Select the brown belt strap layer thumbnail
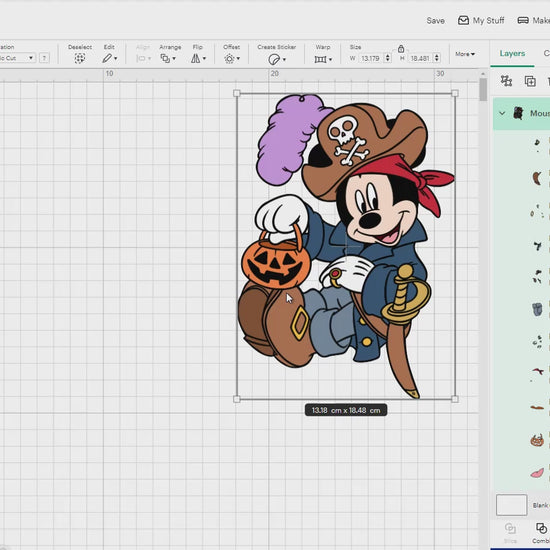The image size is (550, 550). click(537, 408)
